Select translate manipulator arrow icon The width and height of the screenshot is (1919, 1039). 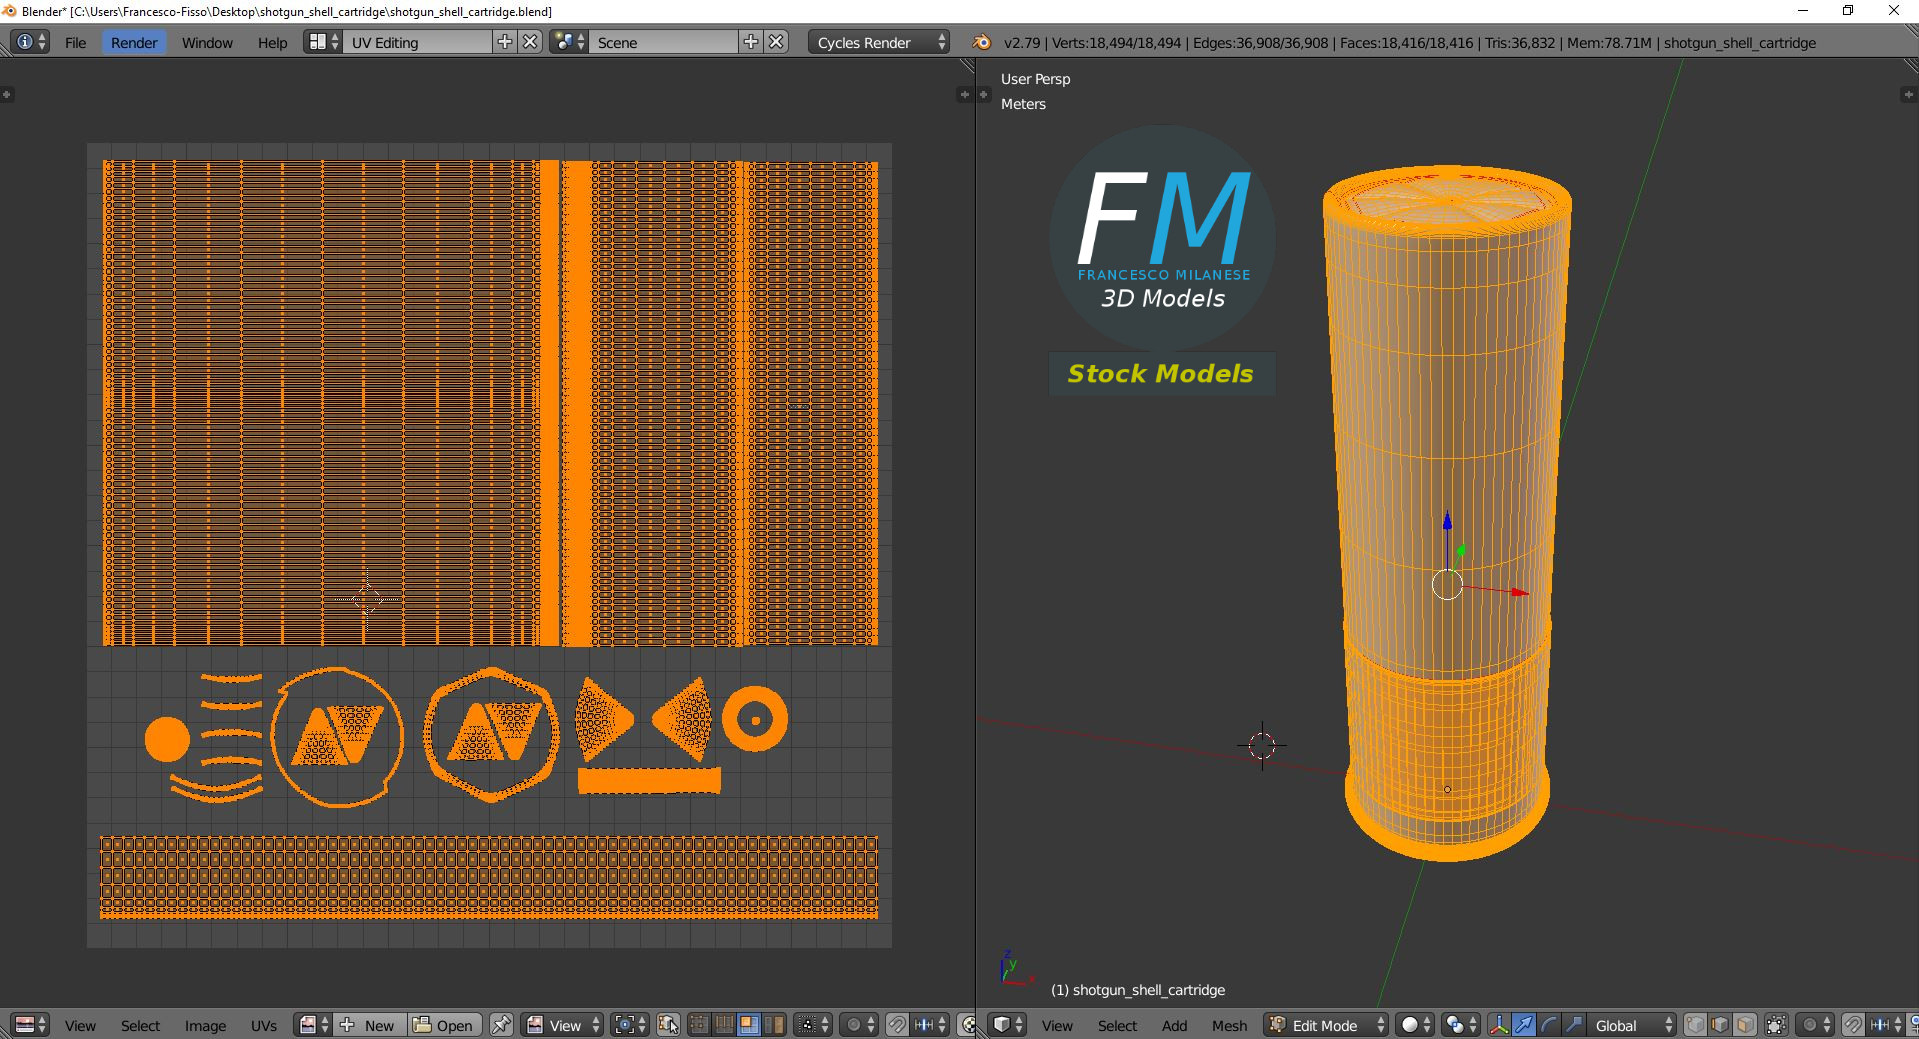[1523, 1025]
